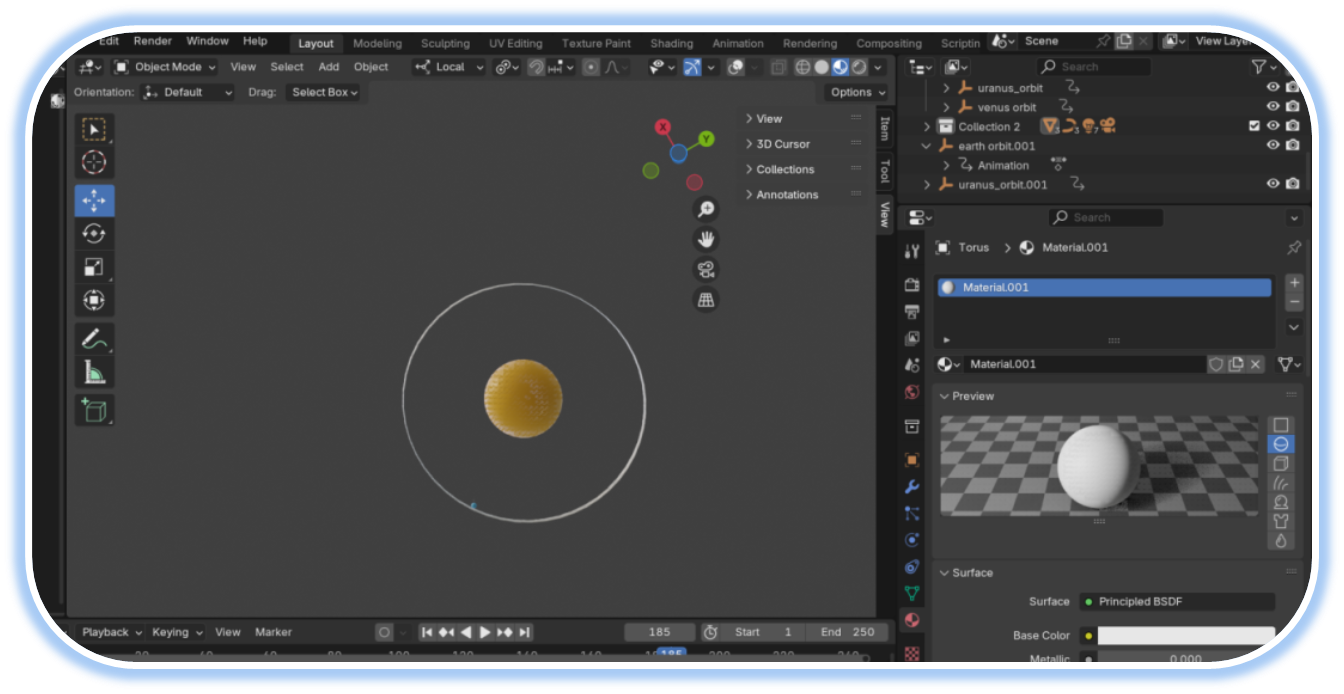Switch to the Shading workspace tab
The width and height of the screenshot is (1344, 694).
pyautogui.click(x=671, y=43)
